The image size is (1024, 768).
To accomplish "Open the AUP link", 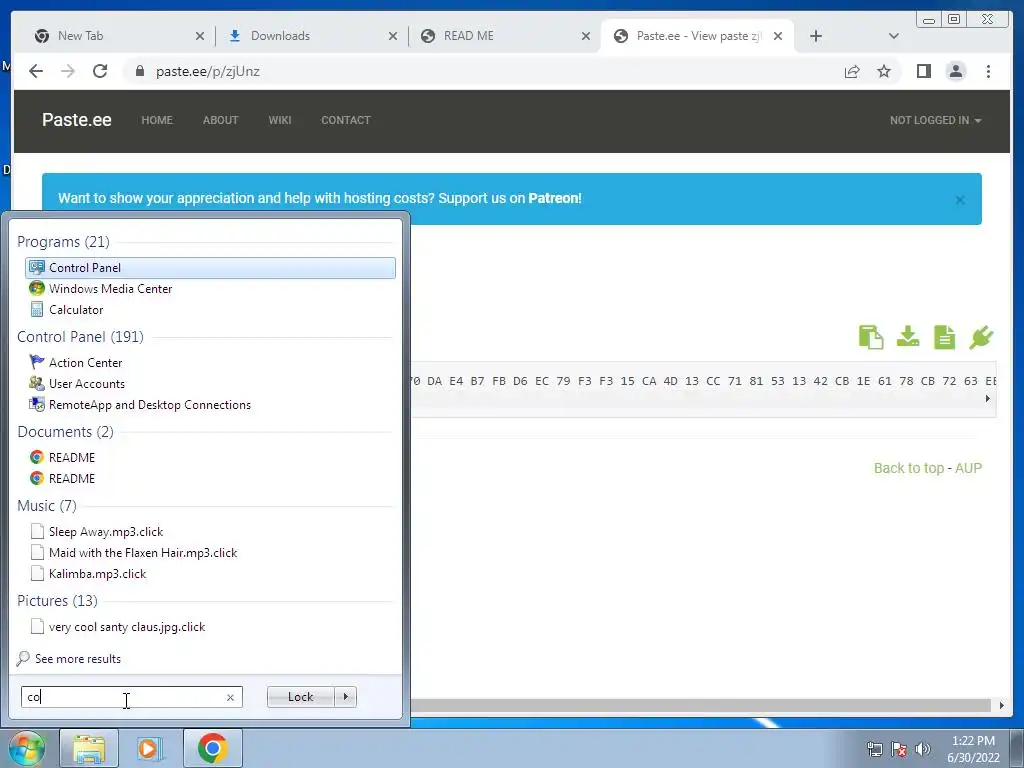I will [x=968, y=468].
